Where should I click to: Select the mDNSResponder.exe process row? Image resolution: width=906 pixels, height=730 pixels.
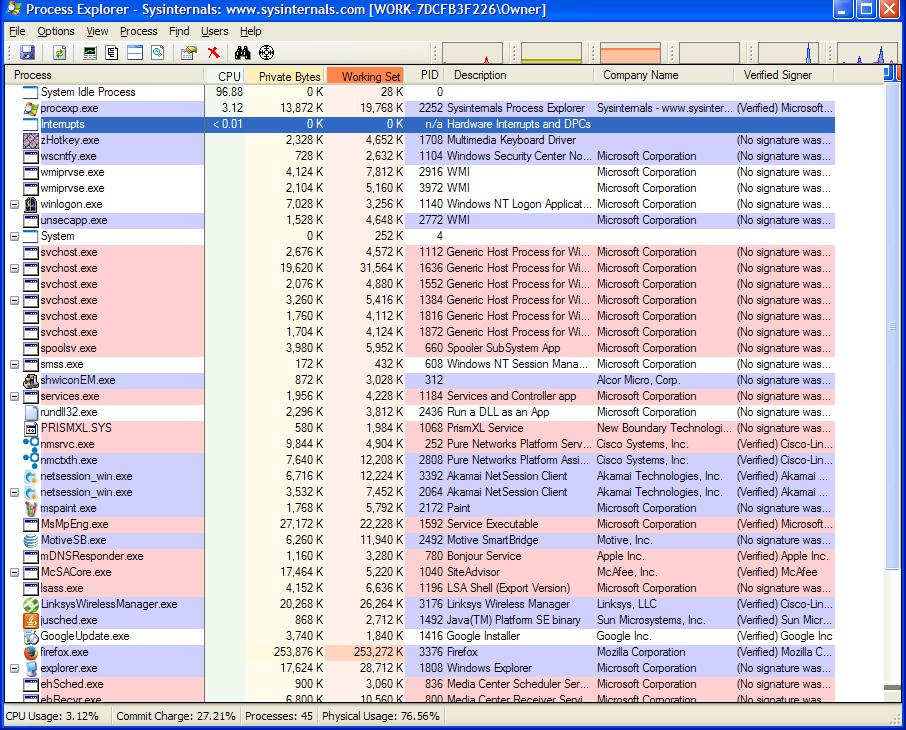[x=420, y=557]
